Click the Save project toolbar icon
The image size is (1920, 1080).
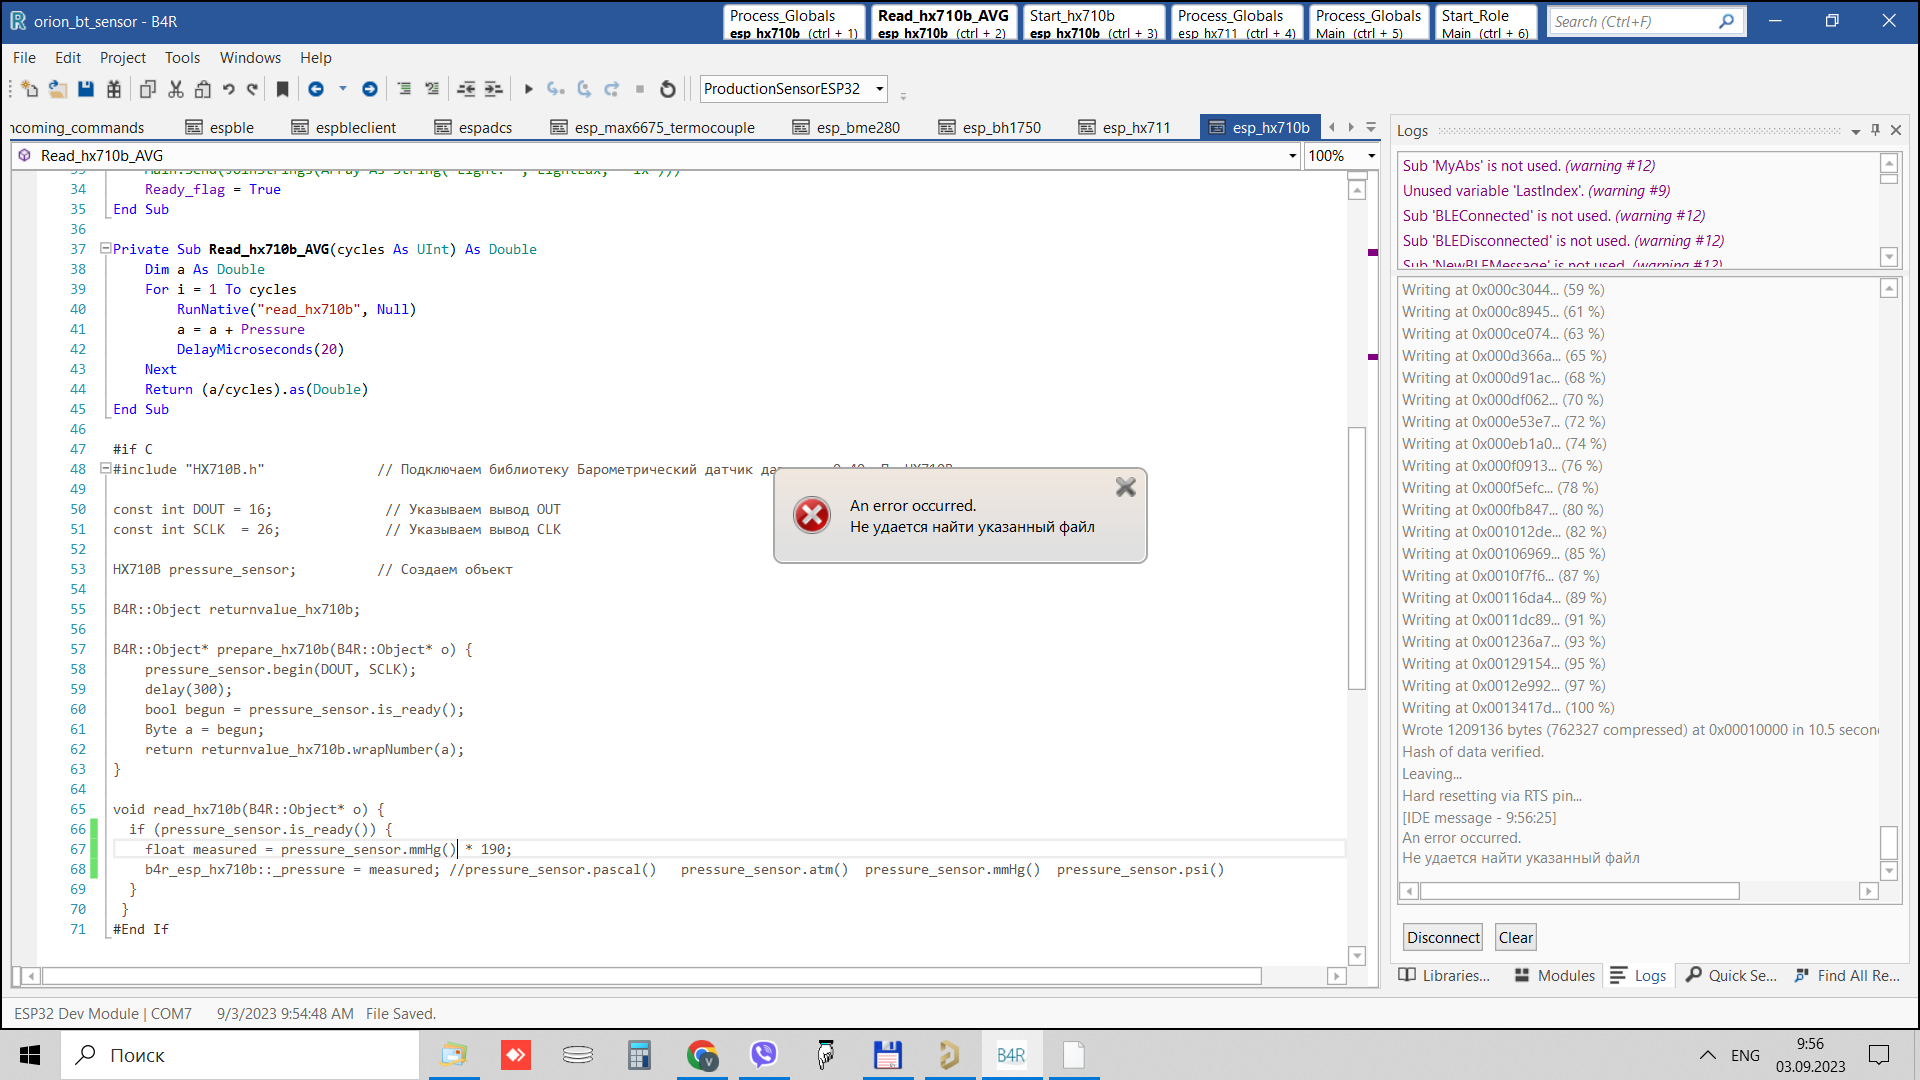(x=86, y=89)
